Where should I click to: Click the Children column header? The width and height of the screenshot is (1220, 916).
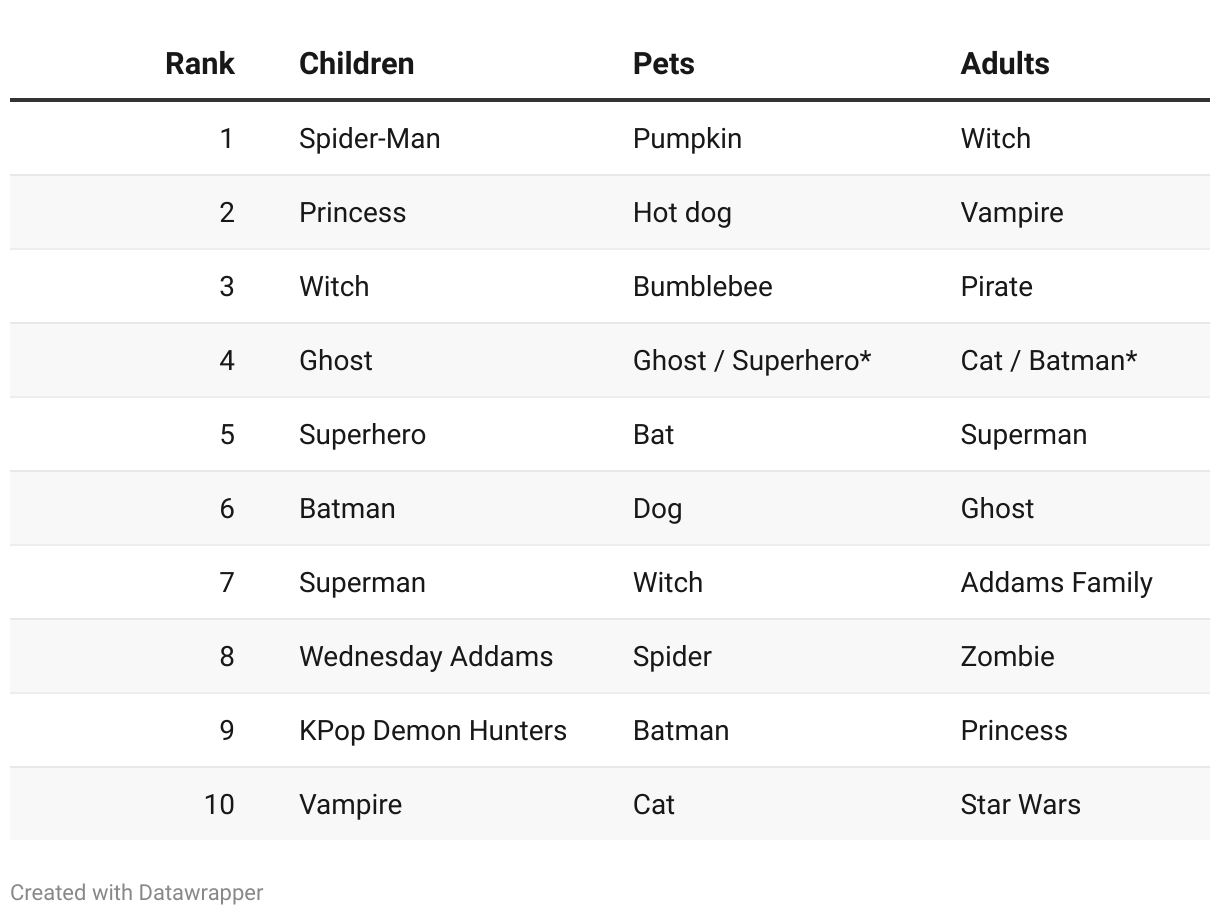tap(356, 63)
